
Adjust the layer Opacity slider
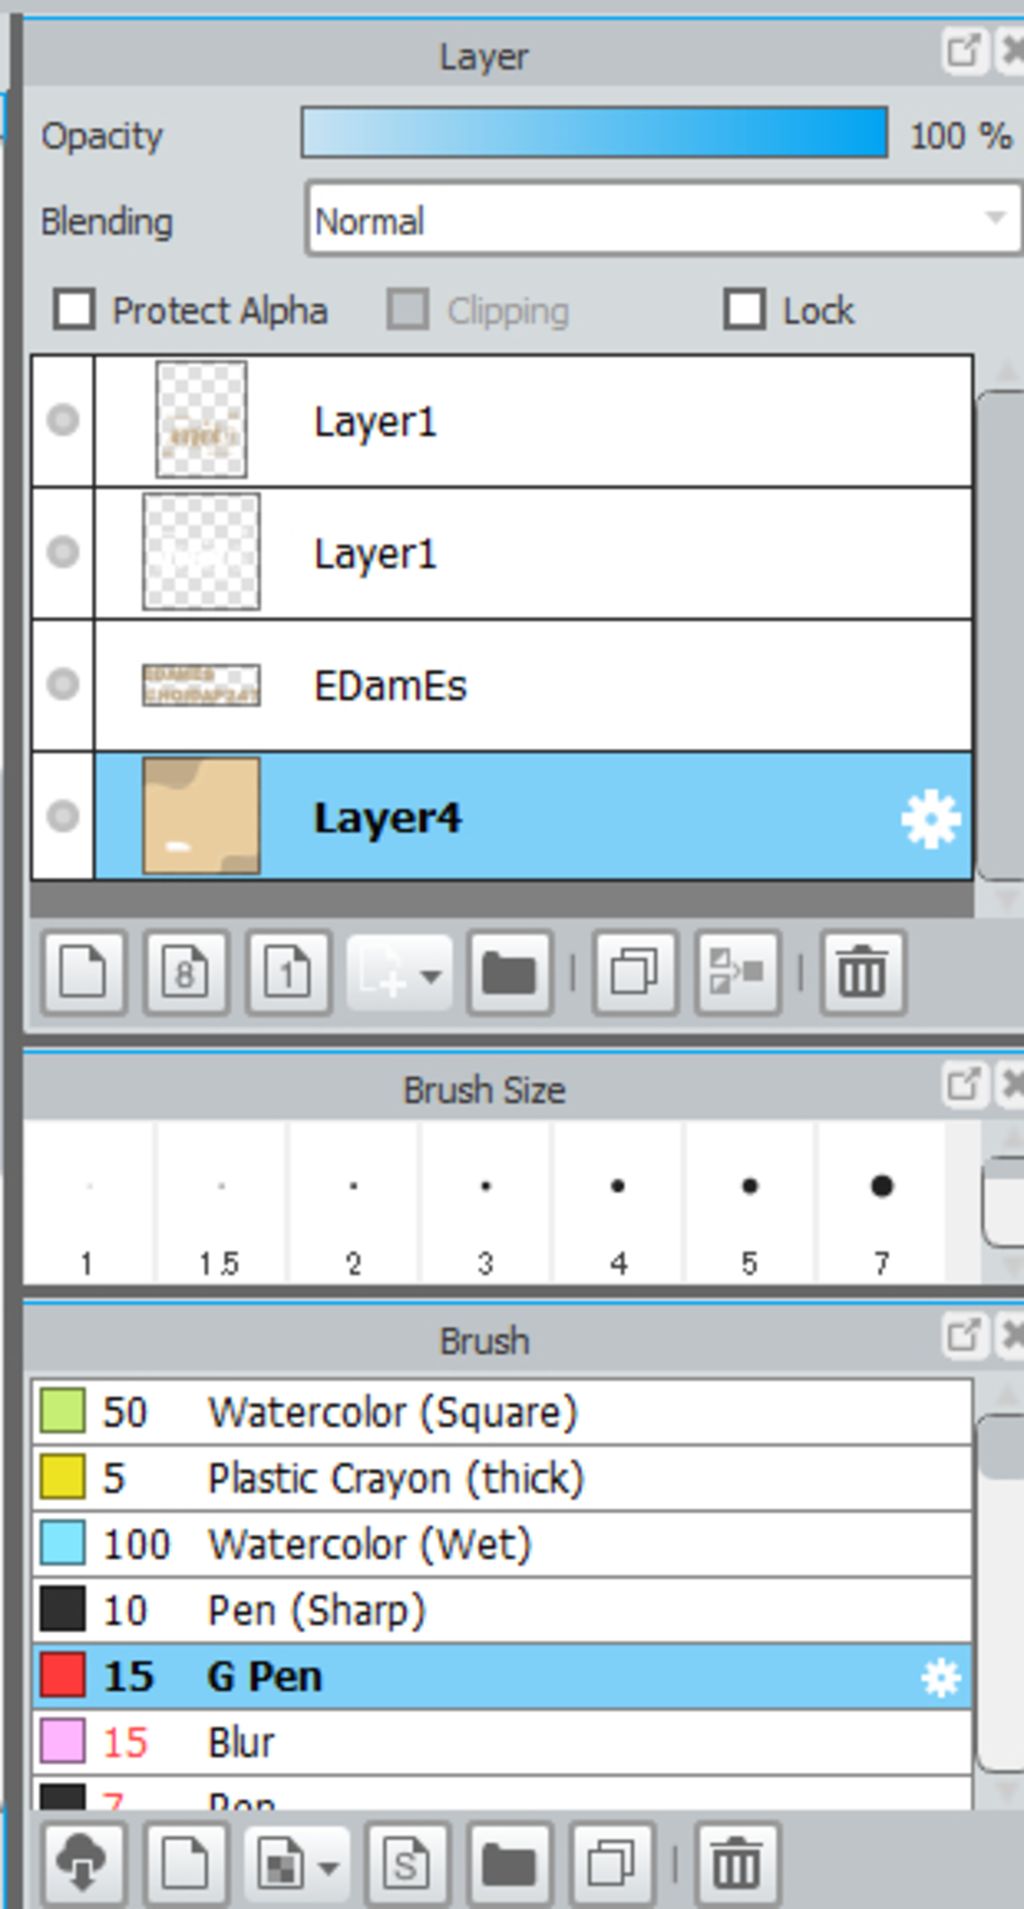tap(594, 133)
